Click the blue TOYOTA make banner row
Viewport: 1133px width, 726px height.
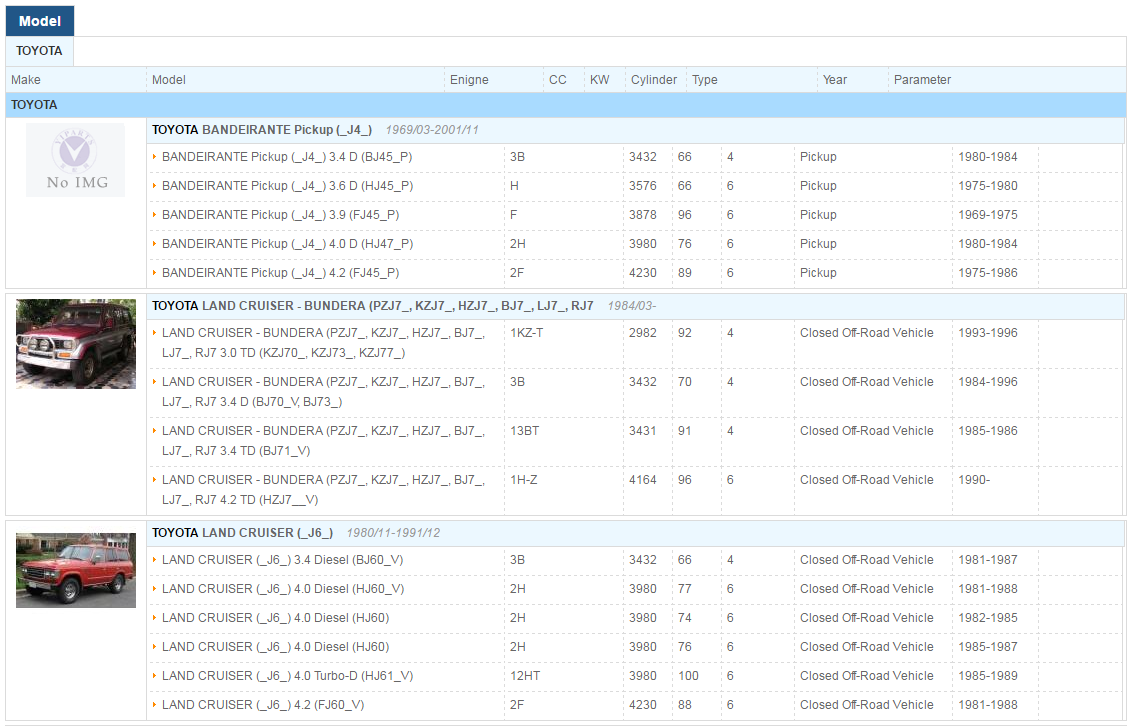click(x=566, y=105)
